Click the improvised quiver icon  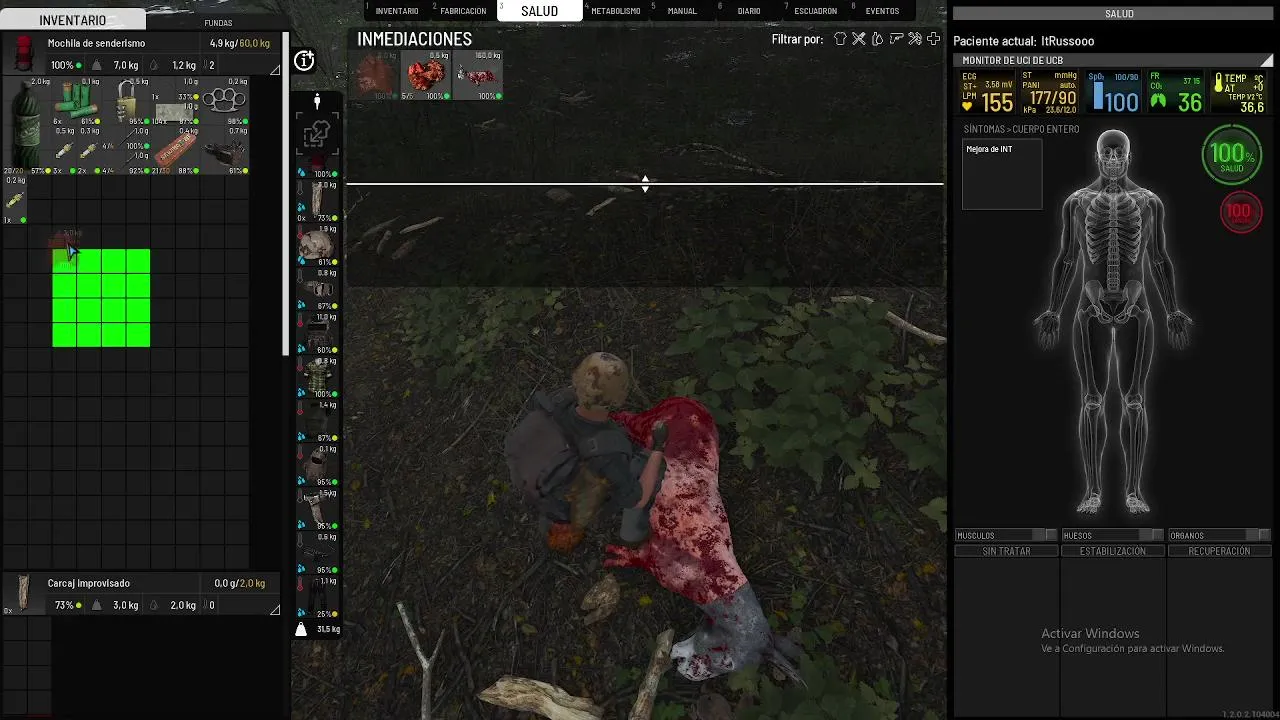point(22,594)
